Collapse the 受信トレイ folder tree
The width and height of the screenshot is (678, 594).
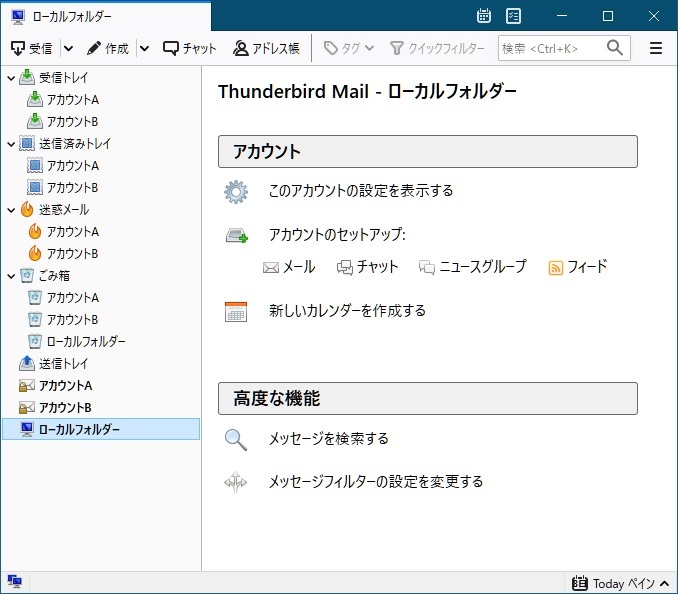point(10,78)
